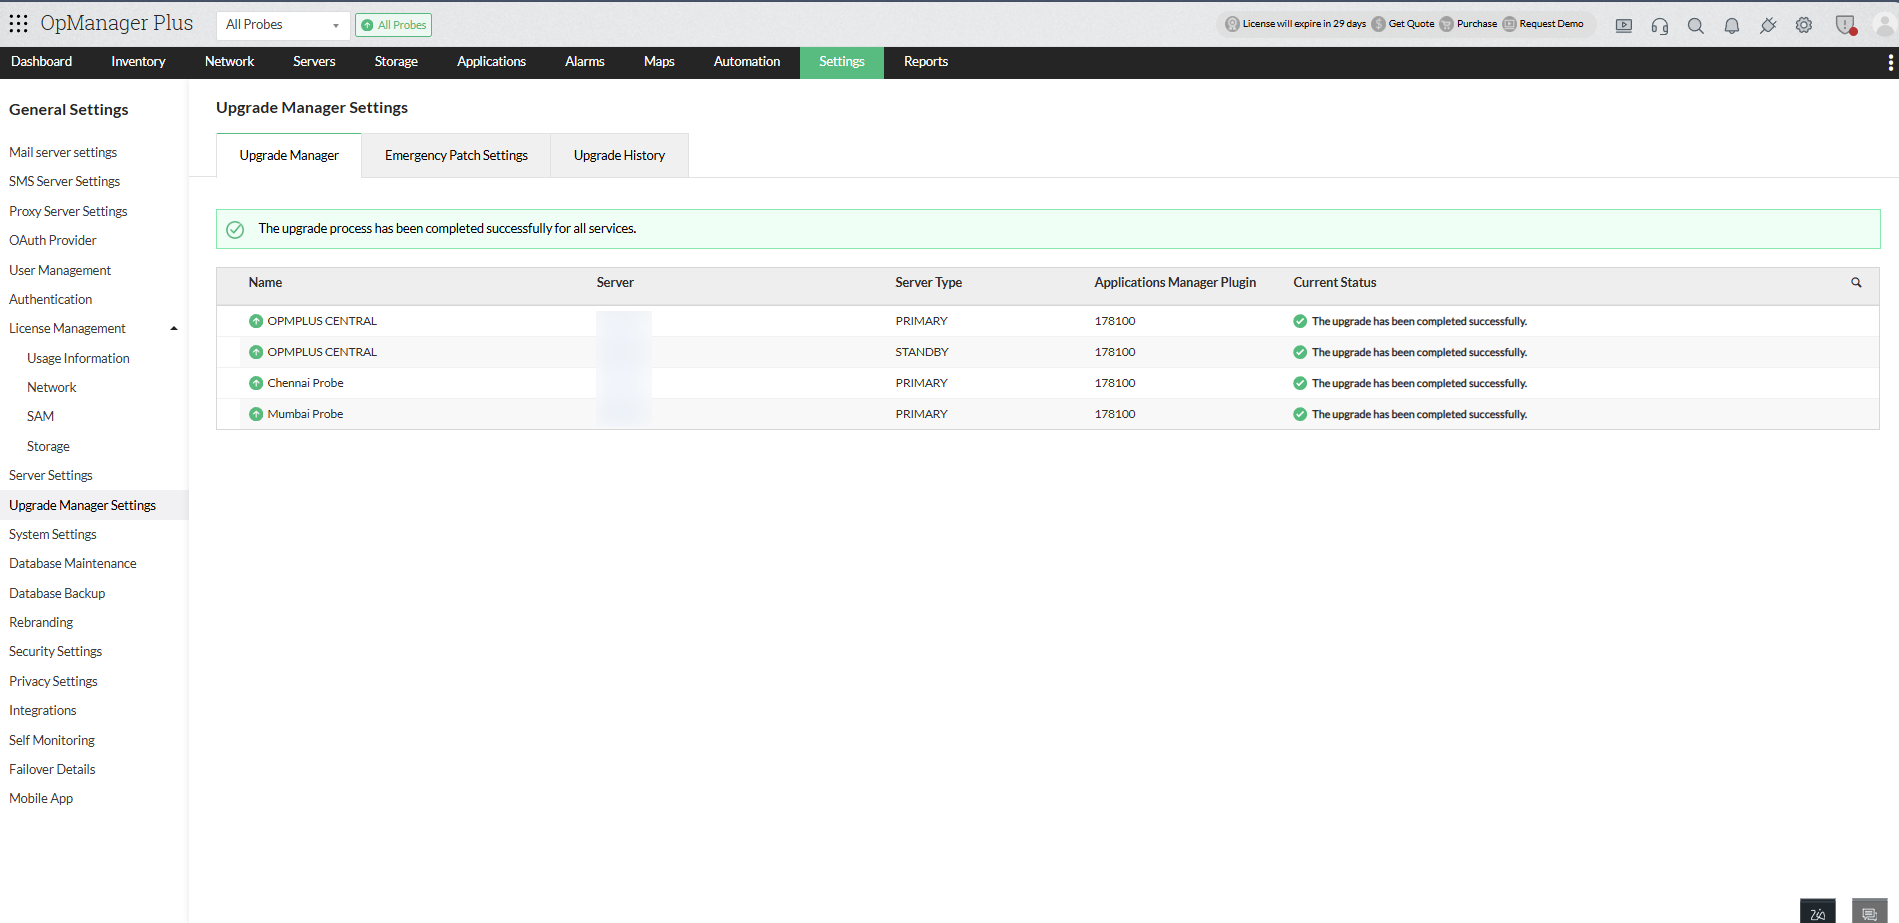This screenshot has height=923, width=1899.
Task: Click the table search icon in Current Status column
Action: pos(1856,283)
